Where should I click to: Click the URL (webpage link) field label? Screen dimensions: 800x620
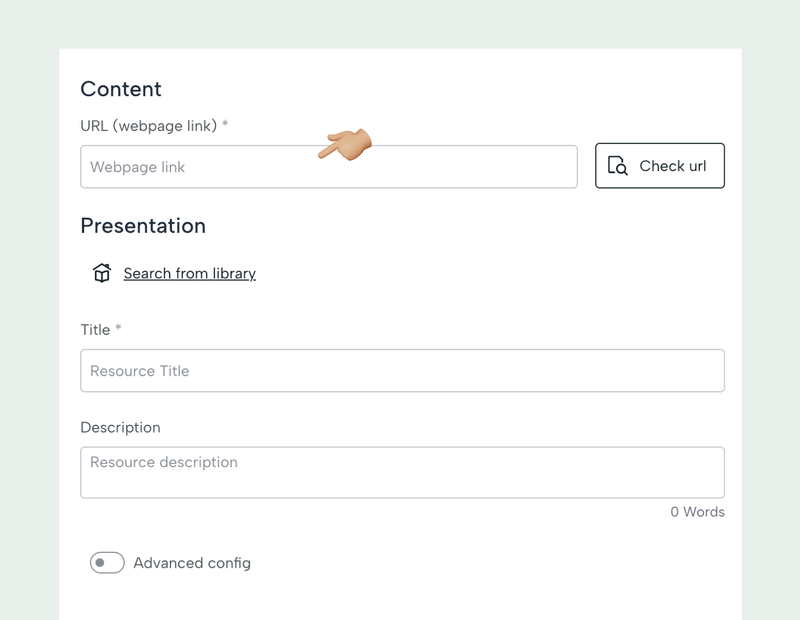(148, 125)
